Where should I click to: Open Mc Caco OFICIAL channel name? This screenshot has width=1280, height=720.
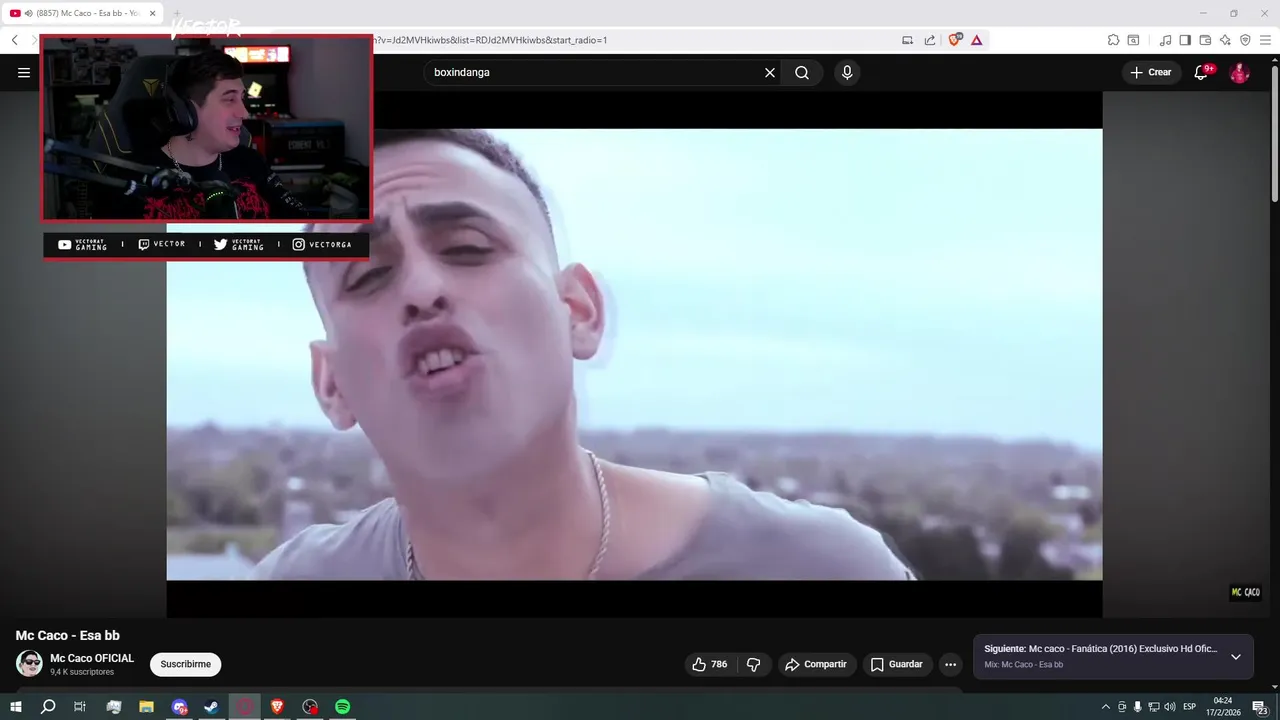click(92, 659)
